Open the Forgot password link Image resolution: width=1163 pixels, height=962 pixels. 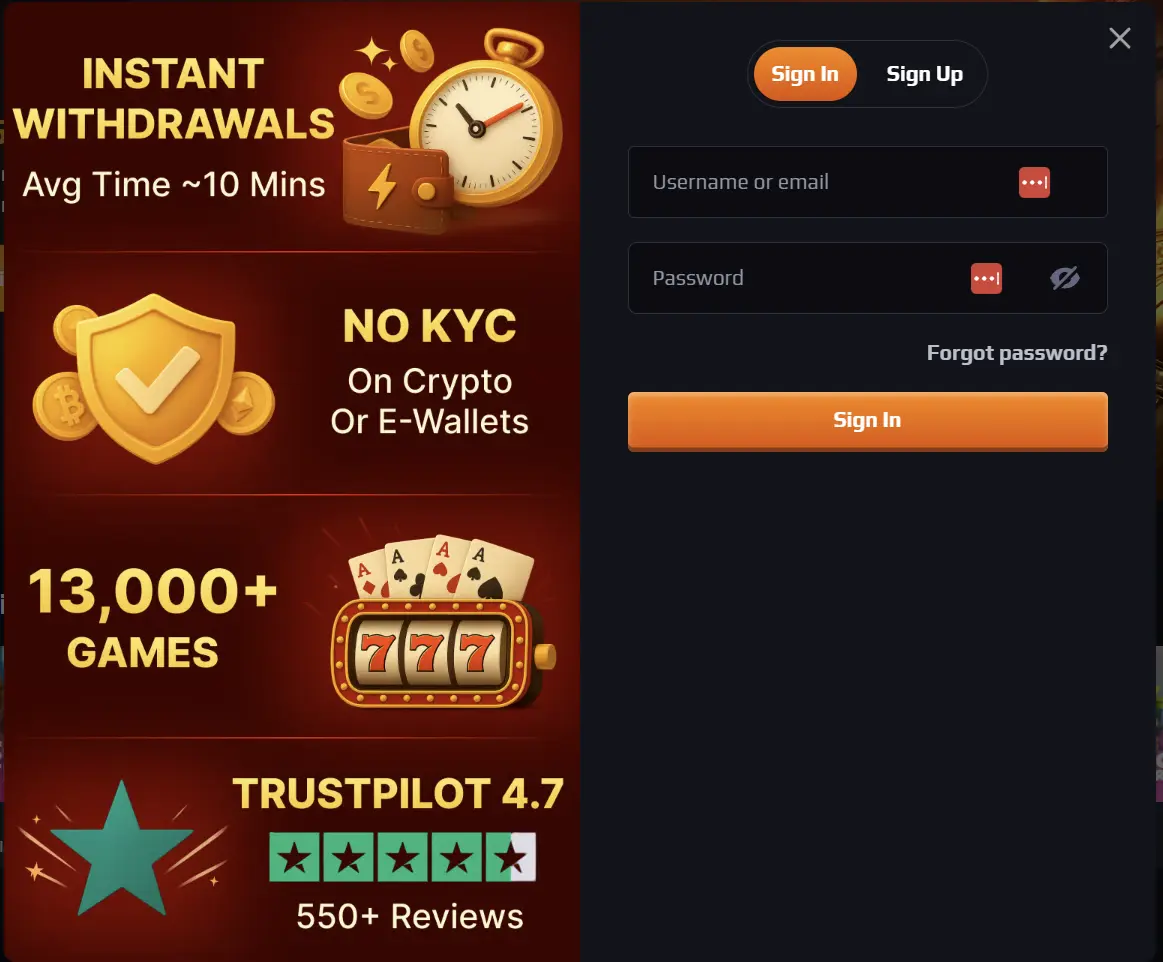(1017, 353)
